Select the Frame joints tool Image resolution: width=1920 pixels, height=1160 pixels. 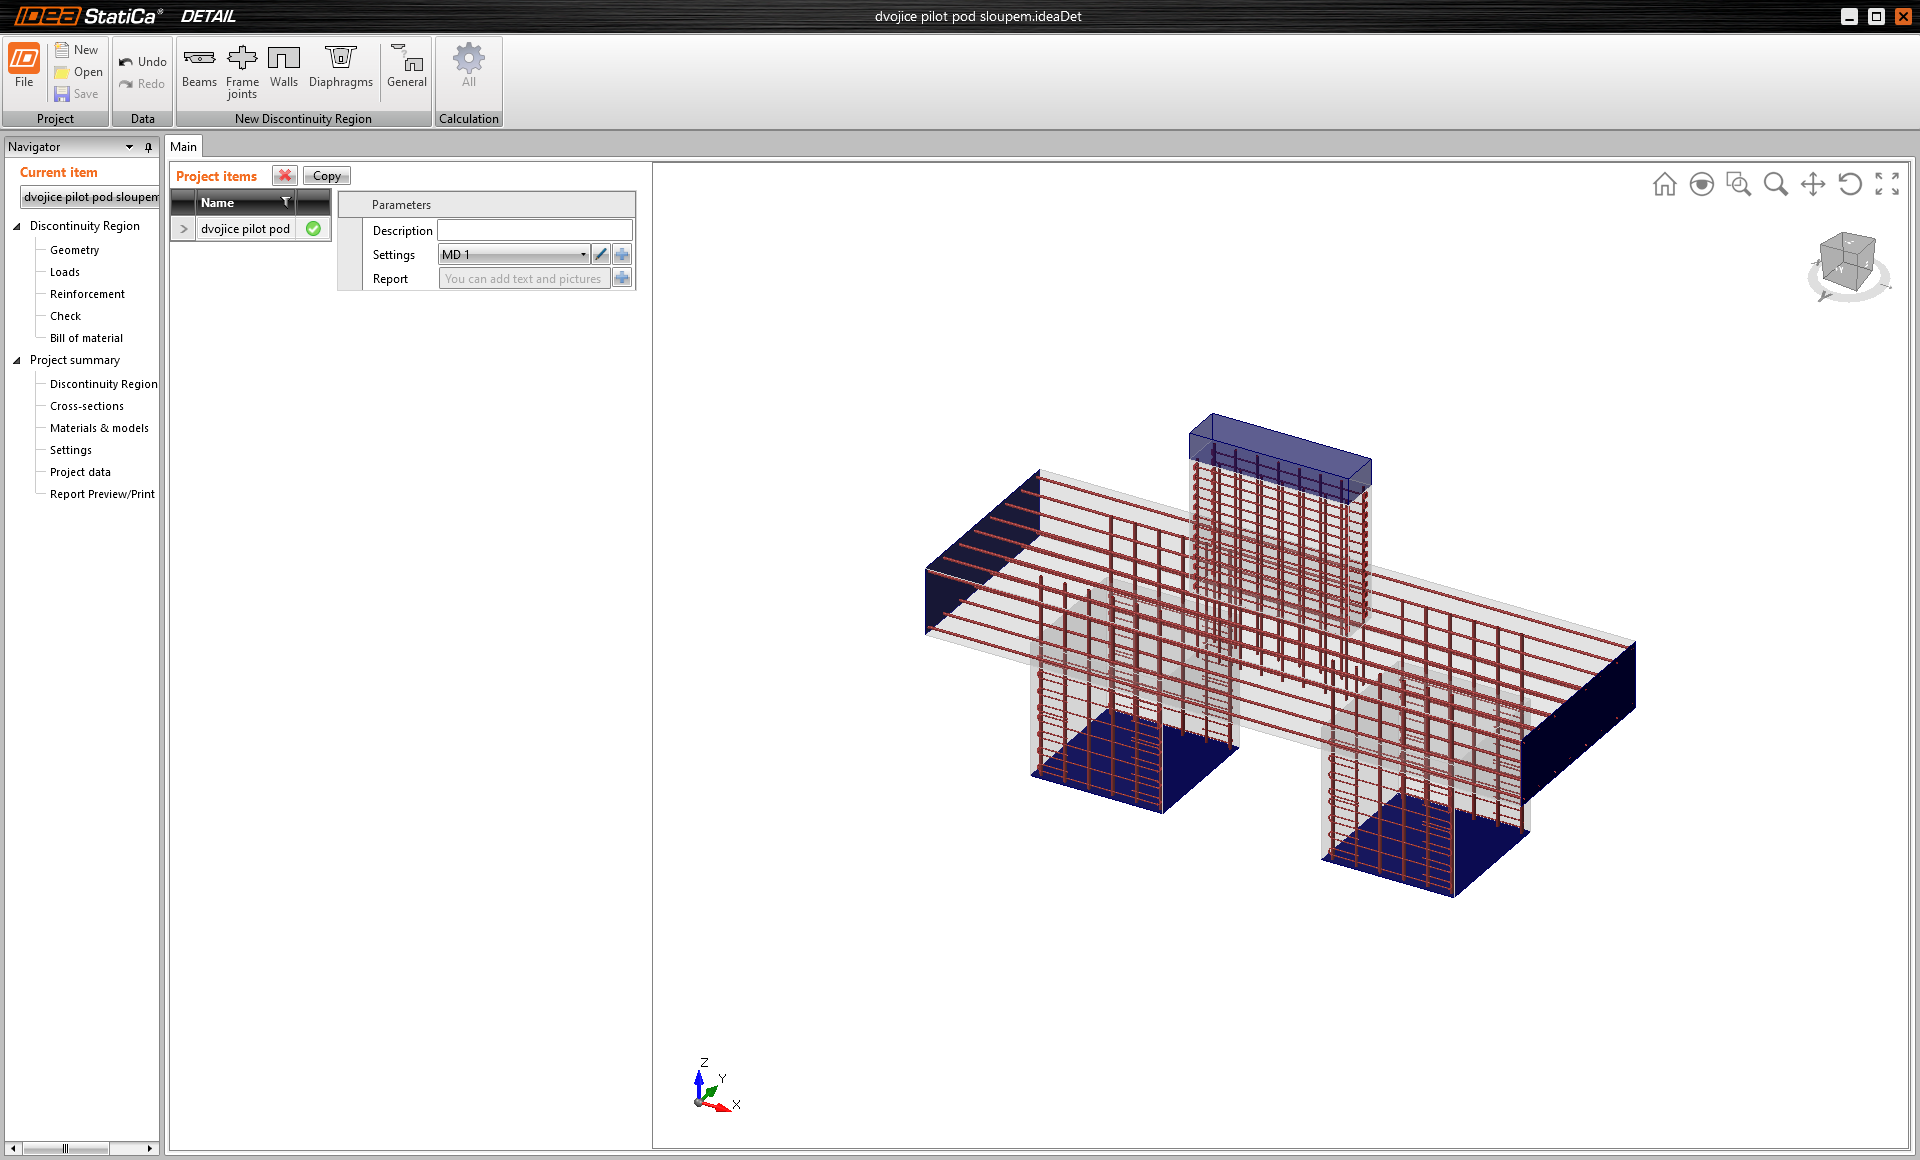tap(242, 71)
